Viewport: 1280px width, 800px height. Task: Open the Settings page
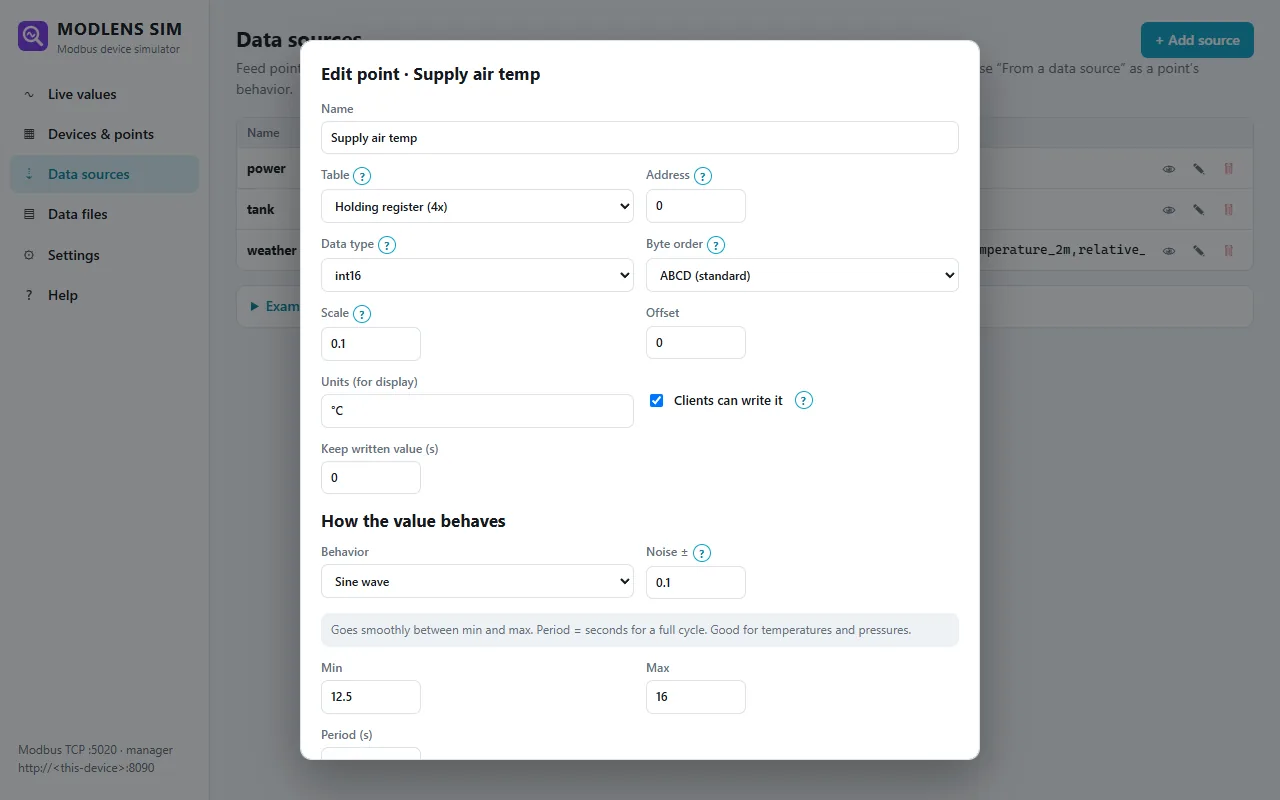[x=104, y=255]
